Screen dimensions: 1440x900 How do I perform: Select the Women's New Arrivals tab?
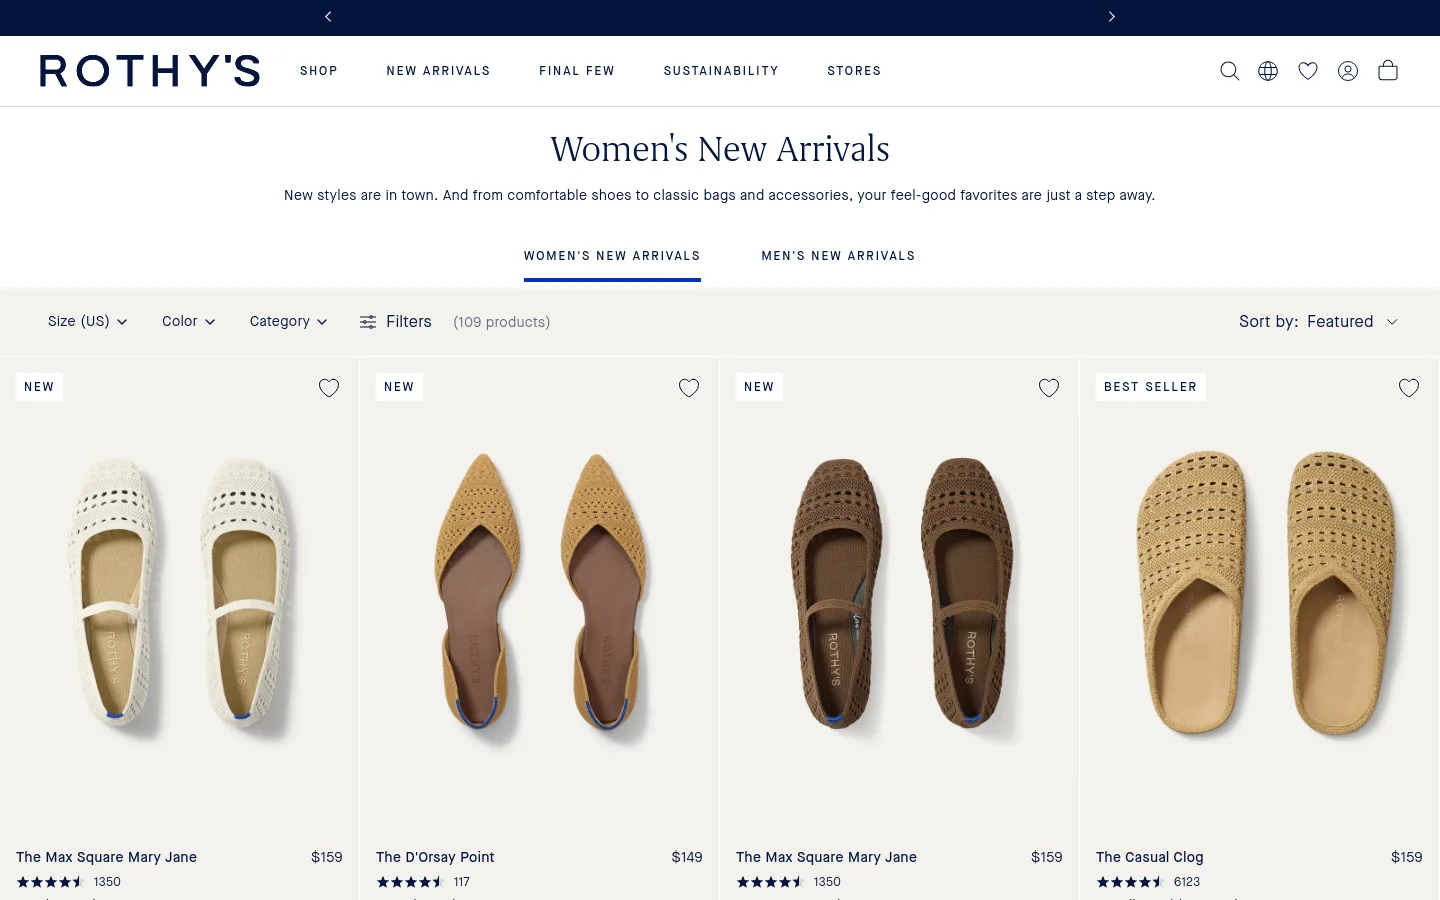pyautogui.click(x=612, y=256)
